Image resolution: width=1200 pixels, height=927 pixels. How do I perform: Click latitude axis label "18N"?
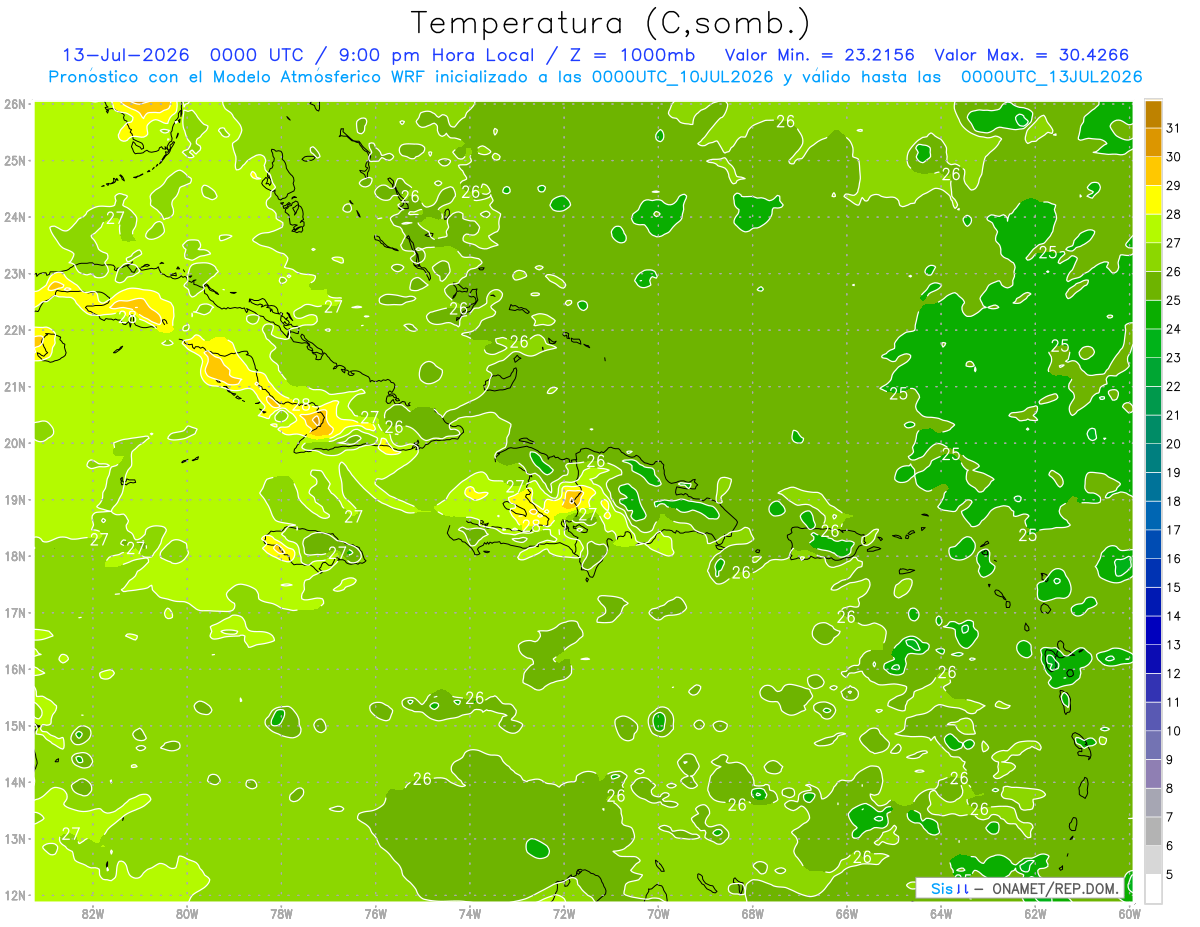[14, 556]
